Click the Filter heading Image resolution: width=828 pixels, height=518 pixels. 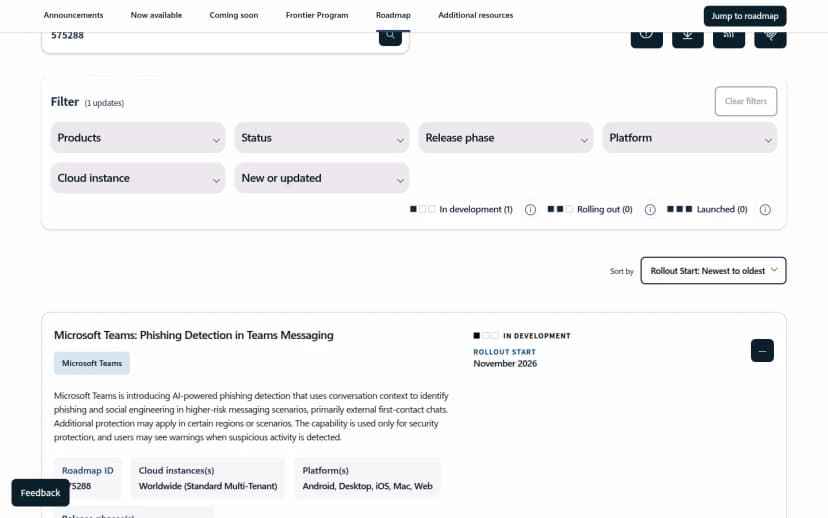tap(65, 101)
